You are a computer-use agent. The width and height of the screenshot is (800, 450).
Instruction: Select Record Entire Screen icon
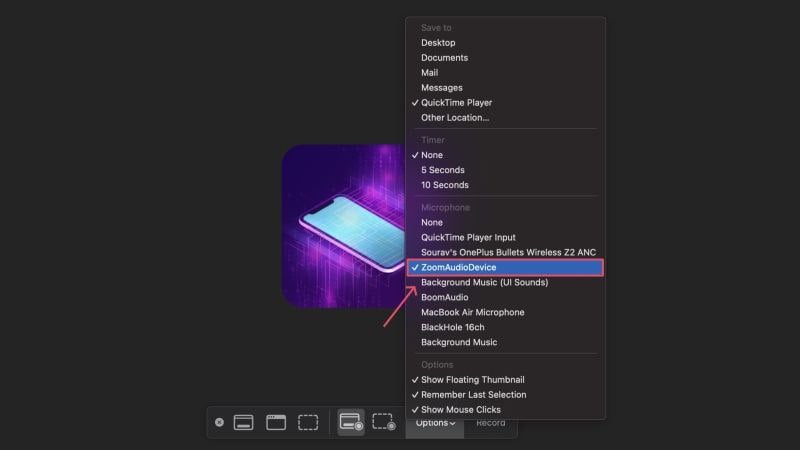point(351,422)
